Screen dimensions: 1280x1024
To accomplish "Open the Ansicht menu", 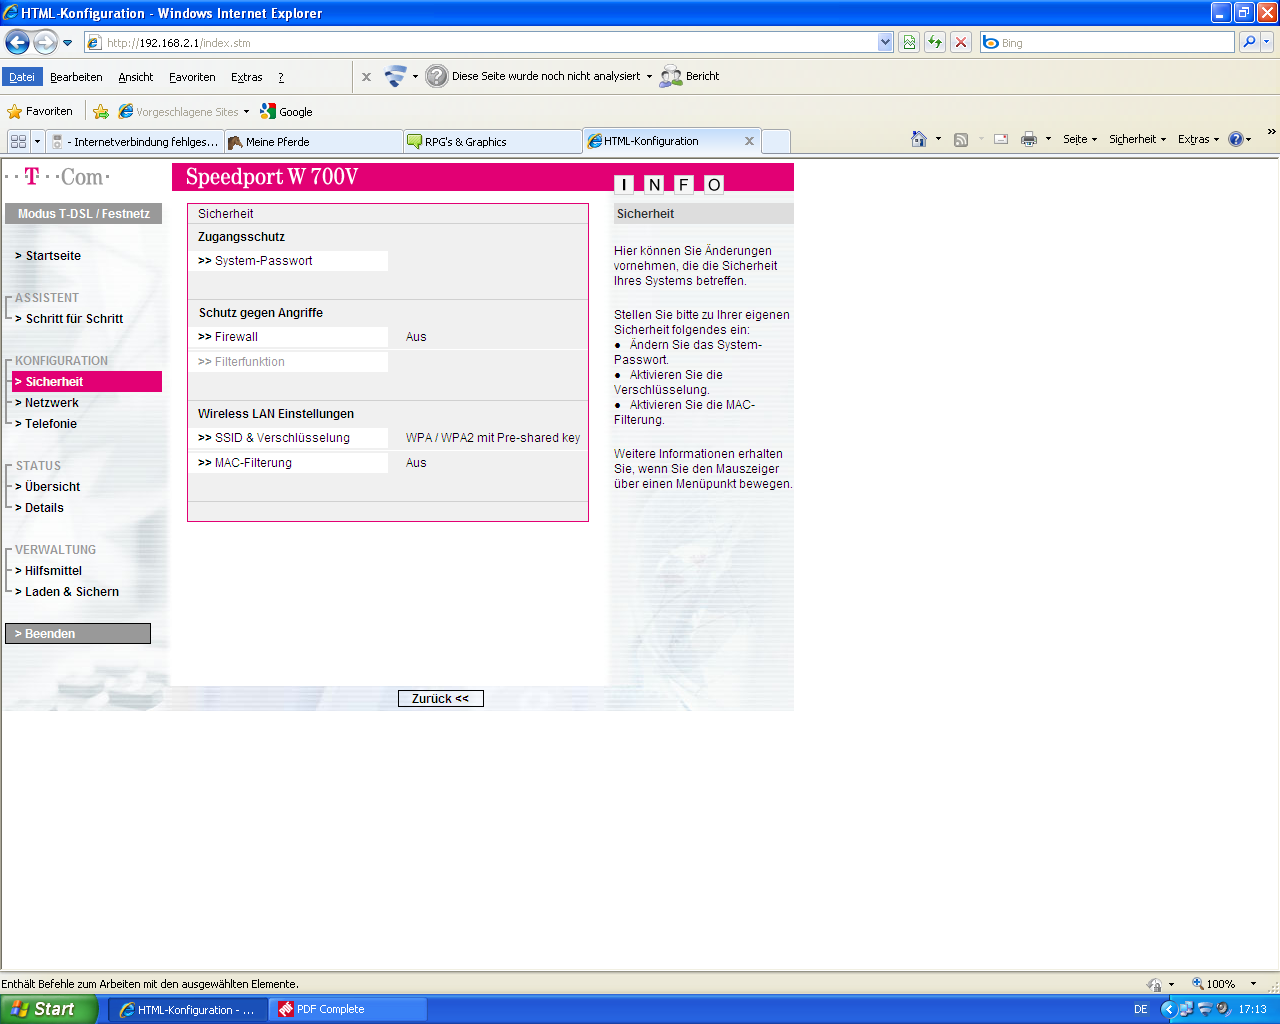I will click(136, 77).
